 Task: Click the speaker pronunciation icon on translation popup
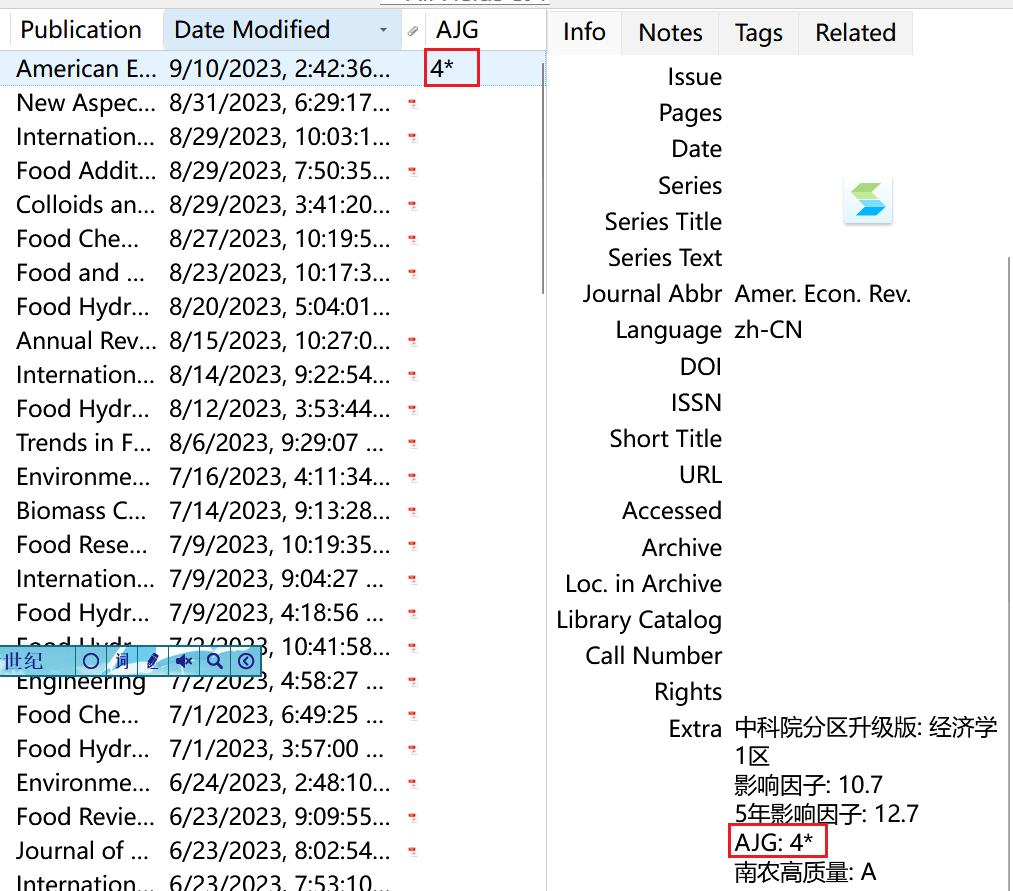coord(183,661)
